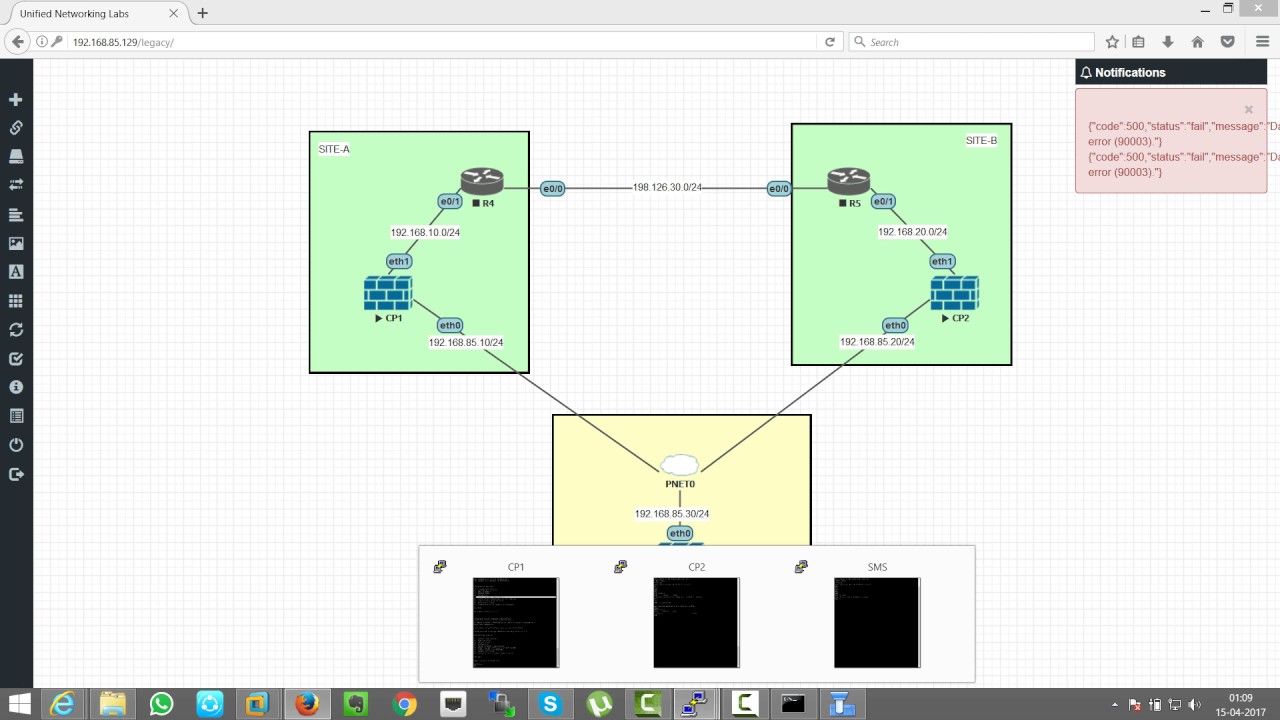Open Internet Explorer from the taskbar
The image size is (1280, 720).
pos(62,704)
